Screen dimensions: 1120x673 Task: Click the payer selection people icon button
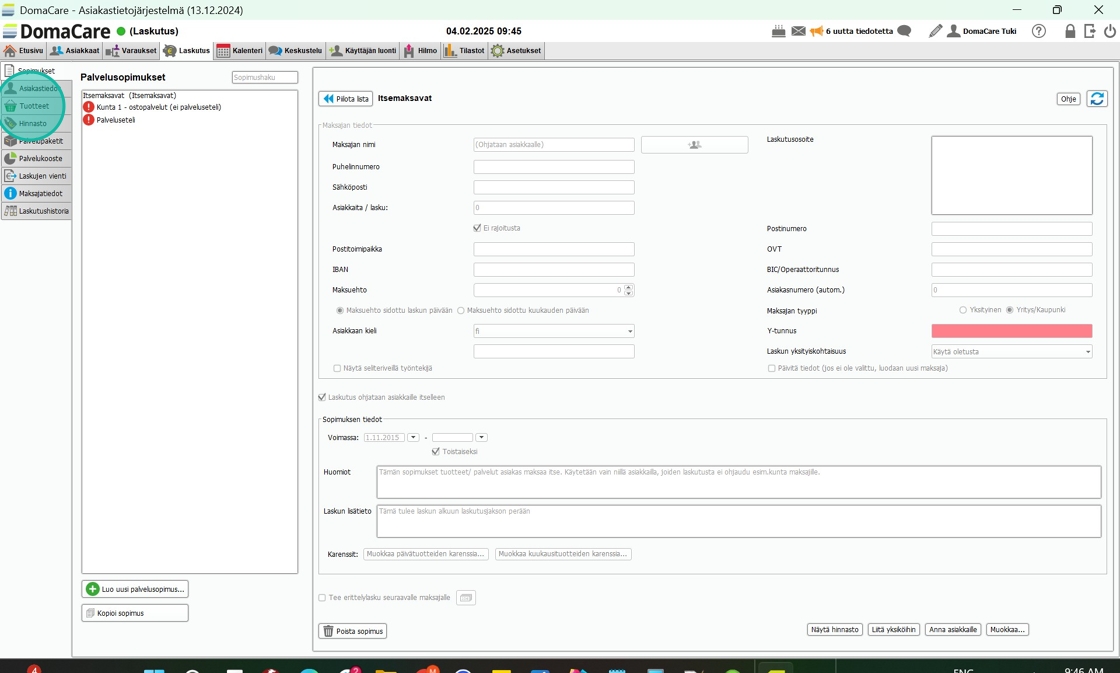[694, 144]
